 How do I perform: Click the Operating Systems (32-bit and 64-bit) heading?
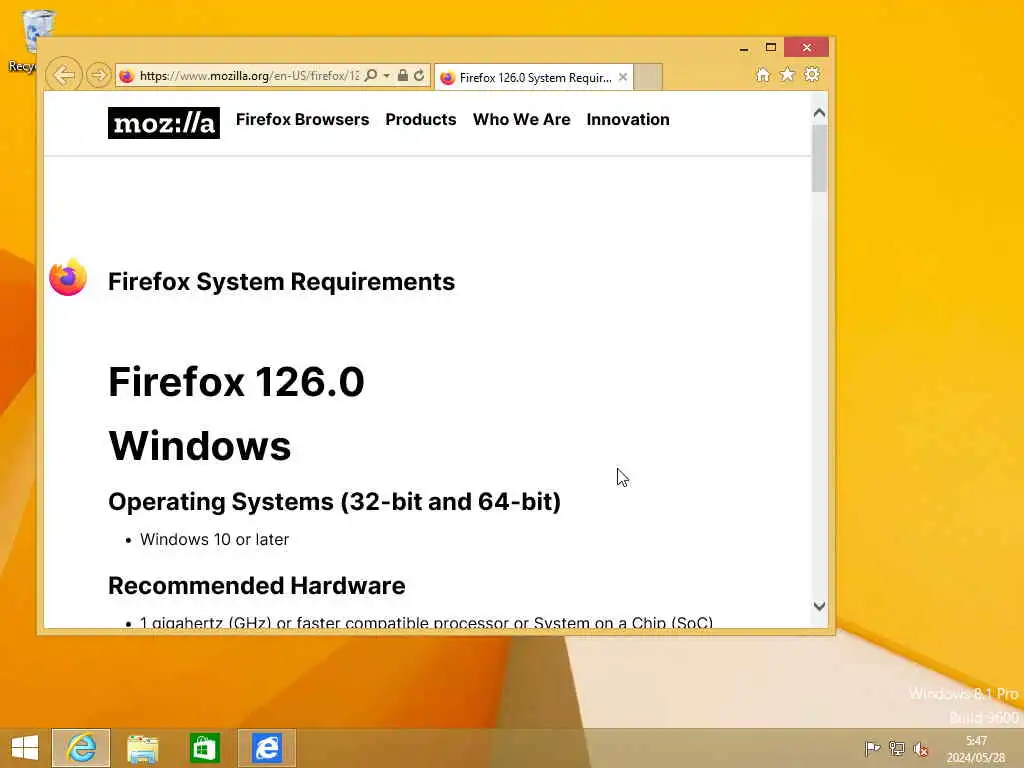click(x=334, y=502)
